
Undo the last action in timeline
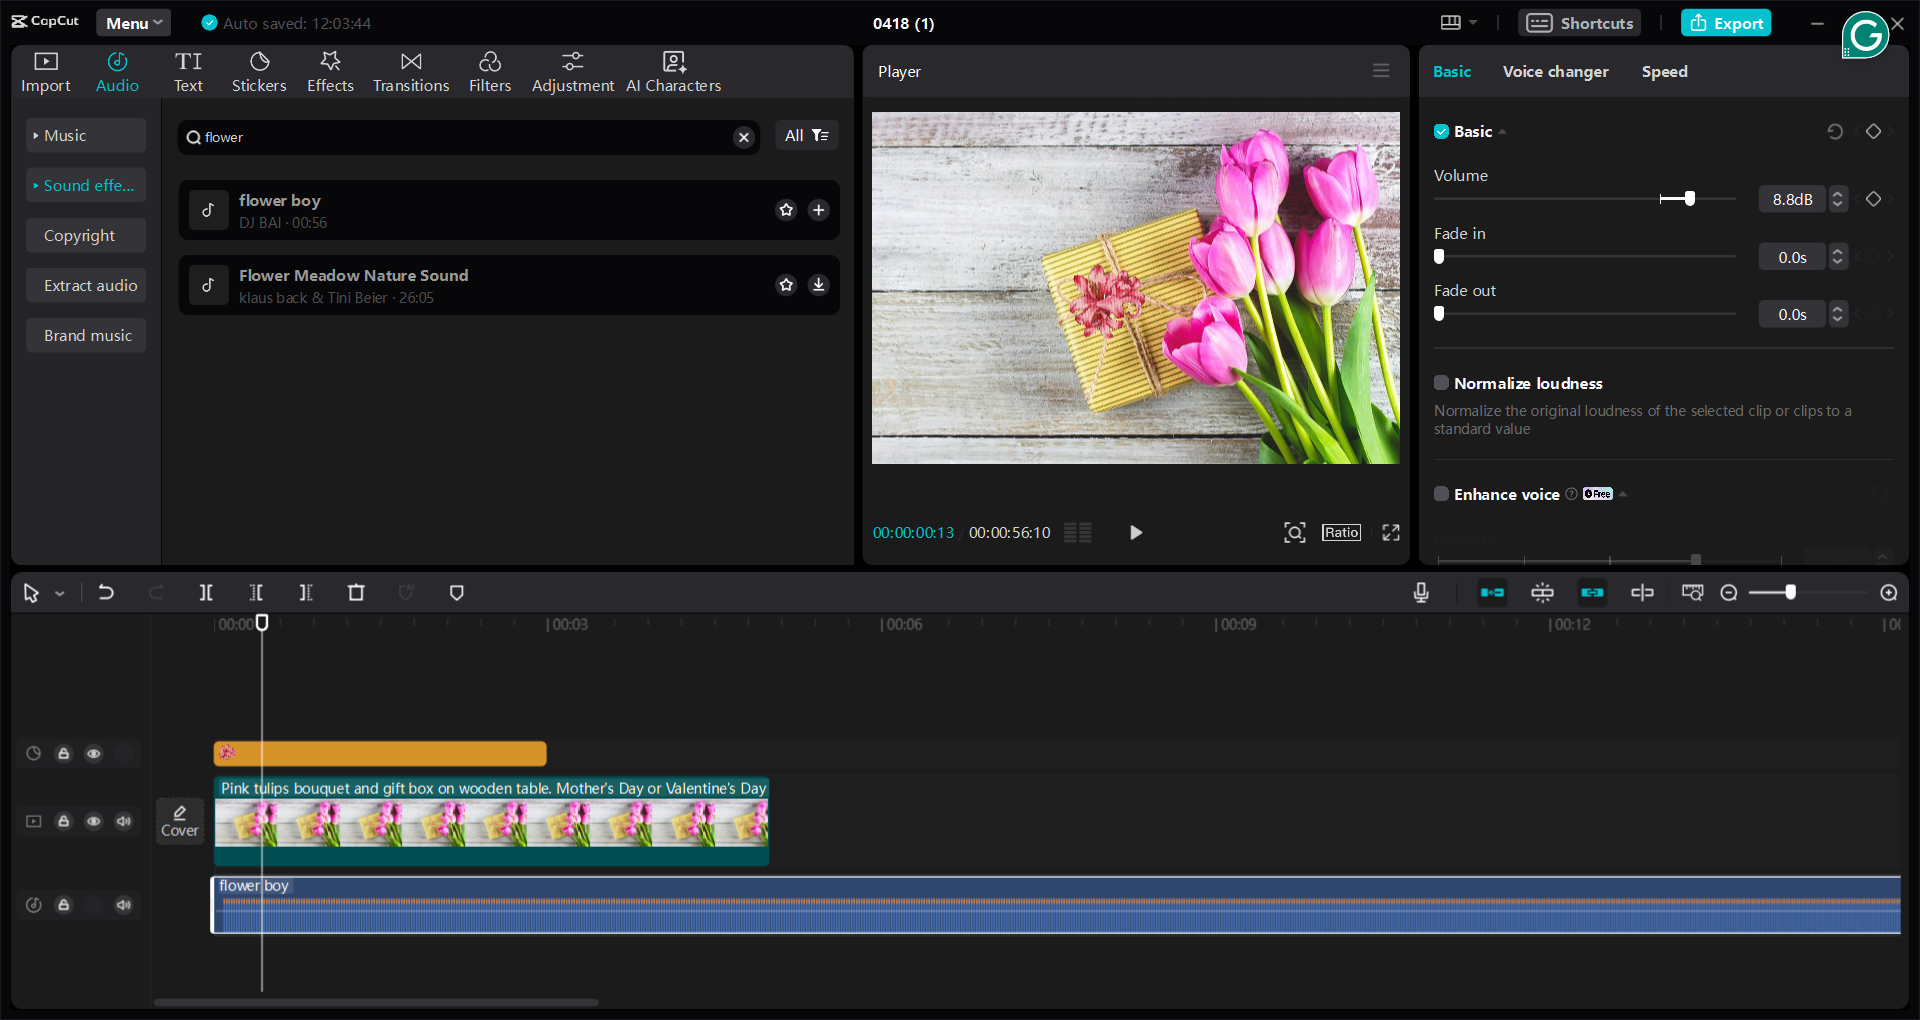click(x=106, y=593)
